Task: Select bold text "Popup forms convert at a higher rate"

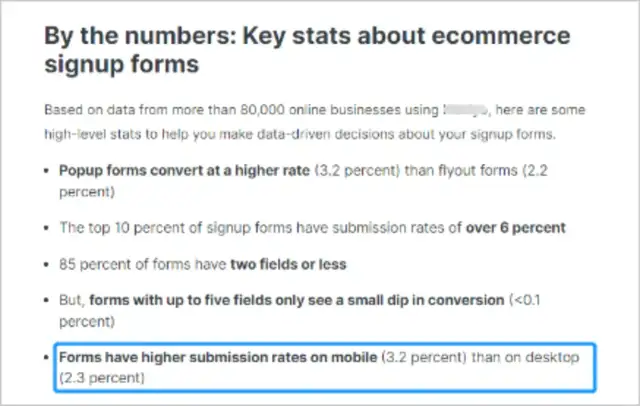Action: [184, 171]
